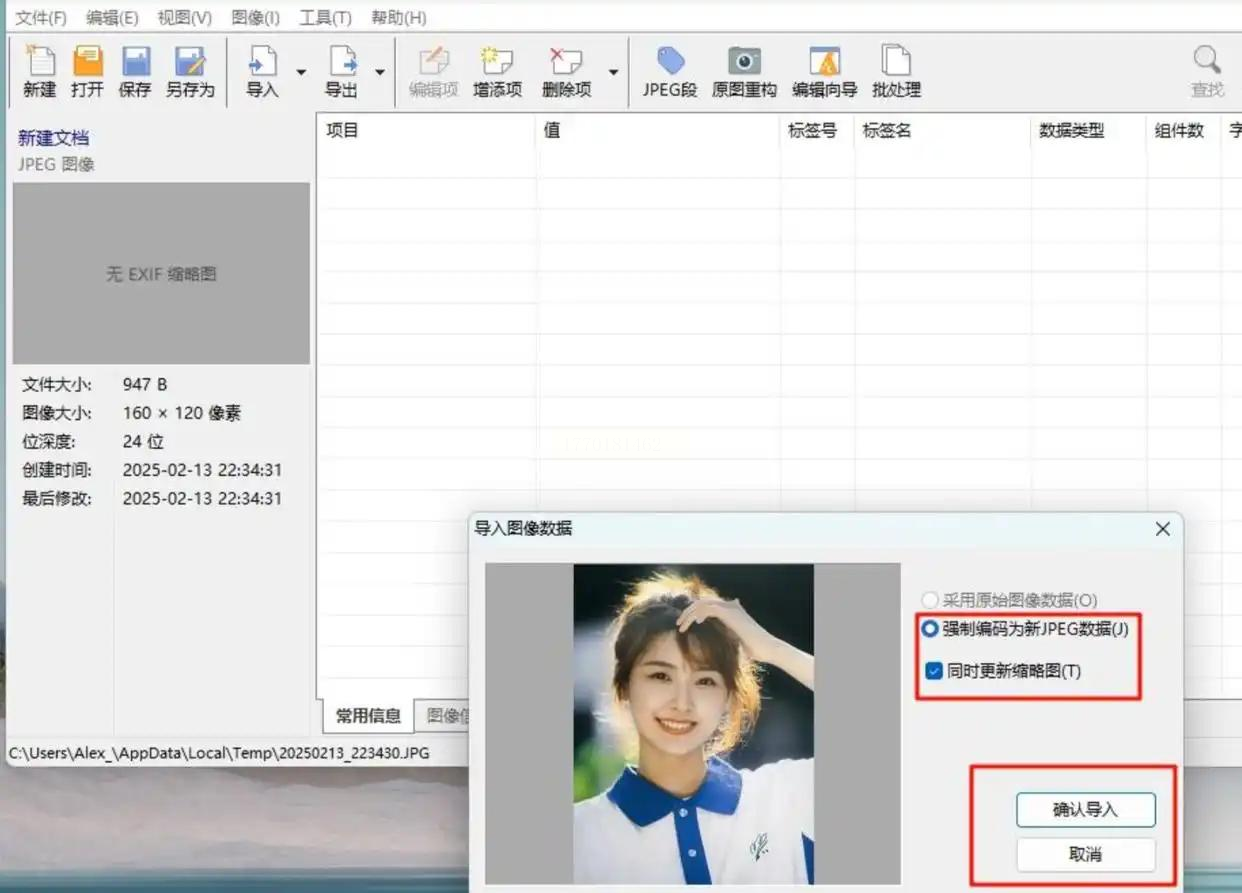This screenshot has width=1242, height=893.
Task: Click the 标签号 column header
Action: [817, 130]
